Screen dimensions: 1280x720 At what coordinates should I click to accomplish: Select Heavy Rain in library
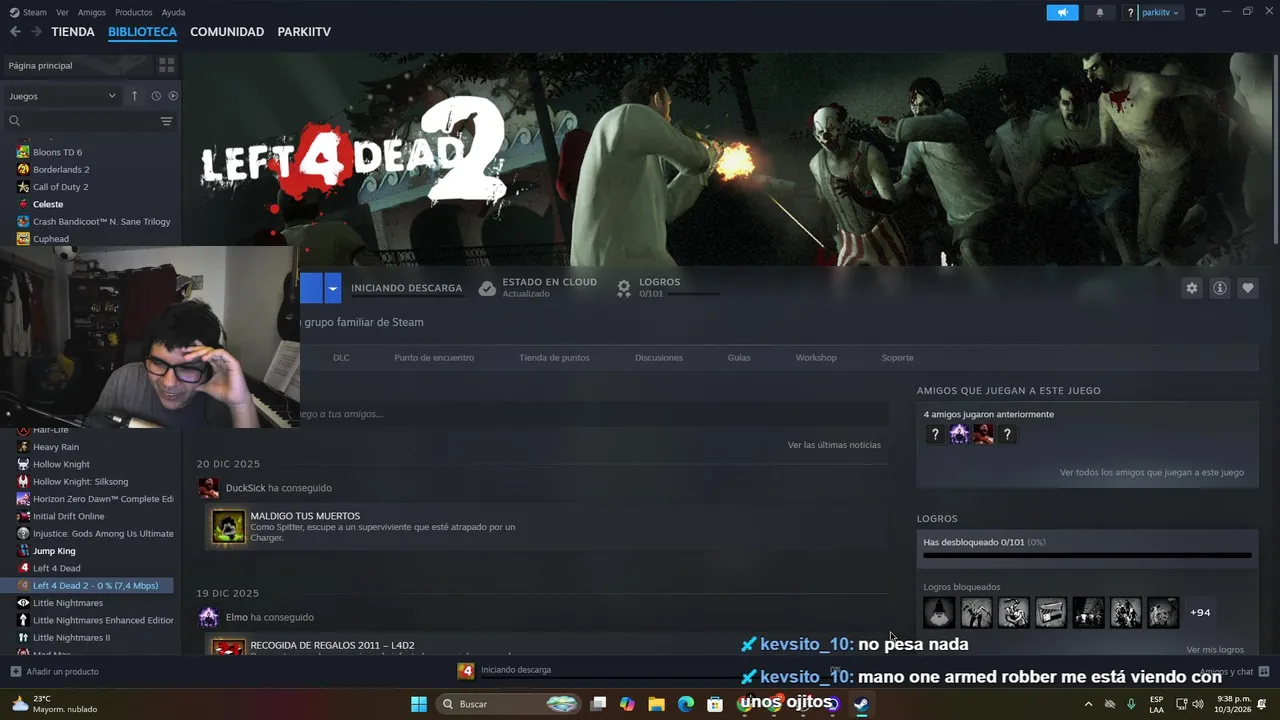[x=55, y=447]
